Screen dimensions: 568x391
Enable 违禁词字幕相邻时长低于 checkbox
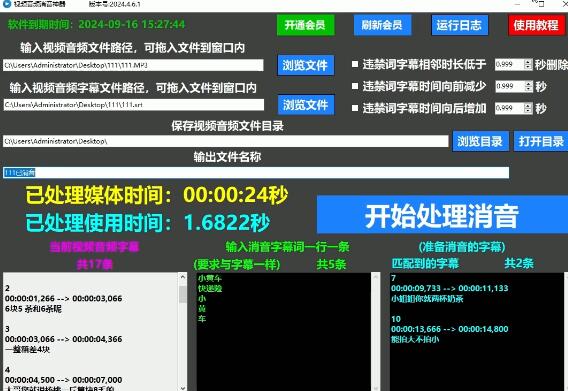tap(355, 65)
